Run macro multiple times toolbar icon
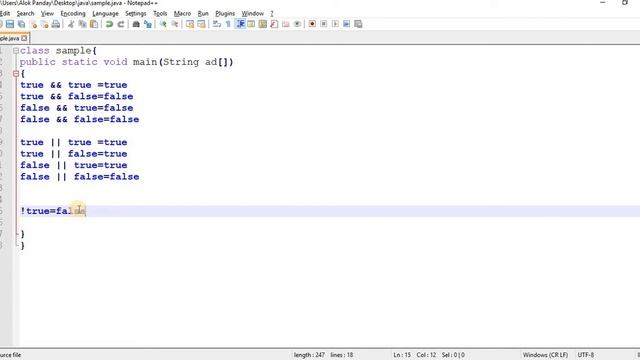The image size is (640, 360). tap(347, 24)
